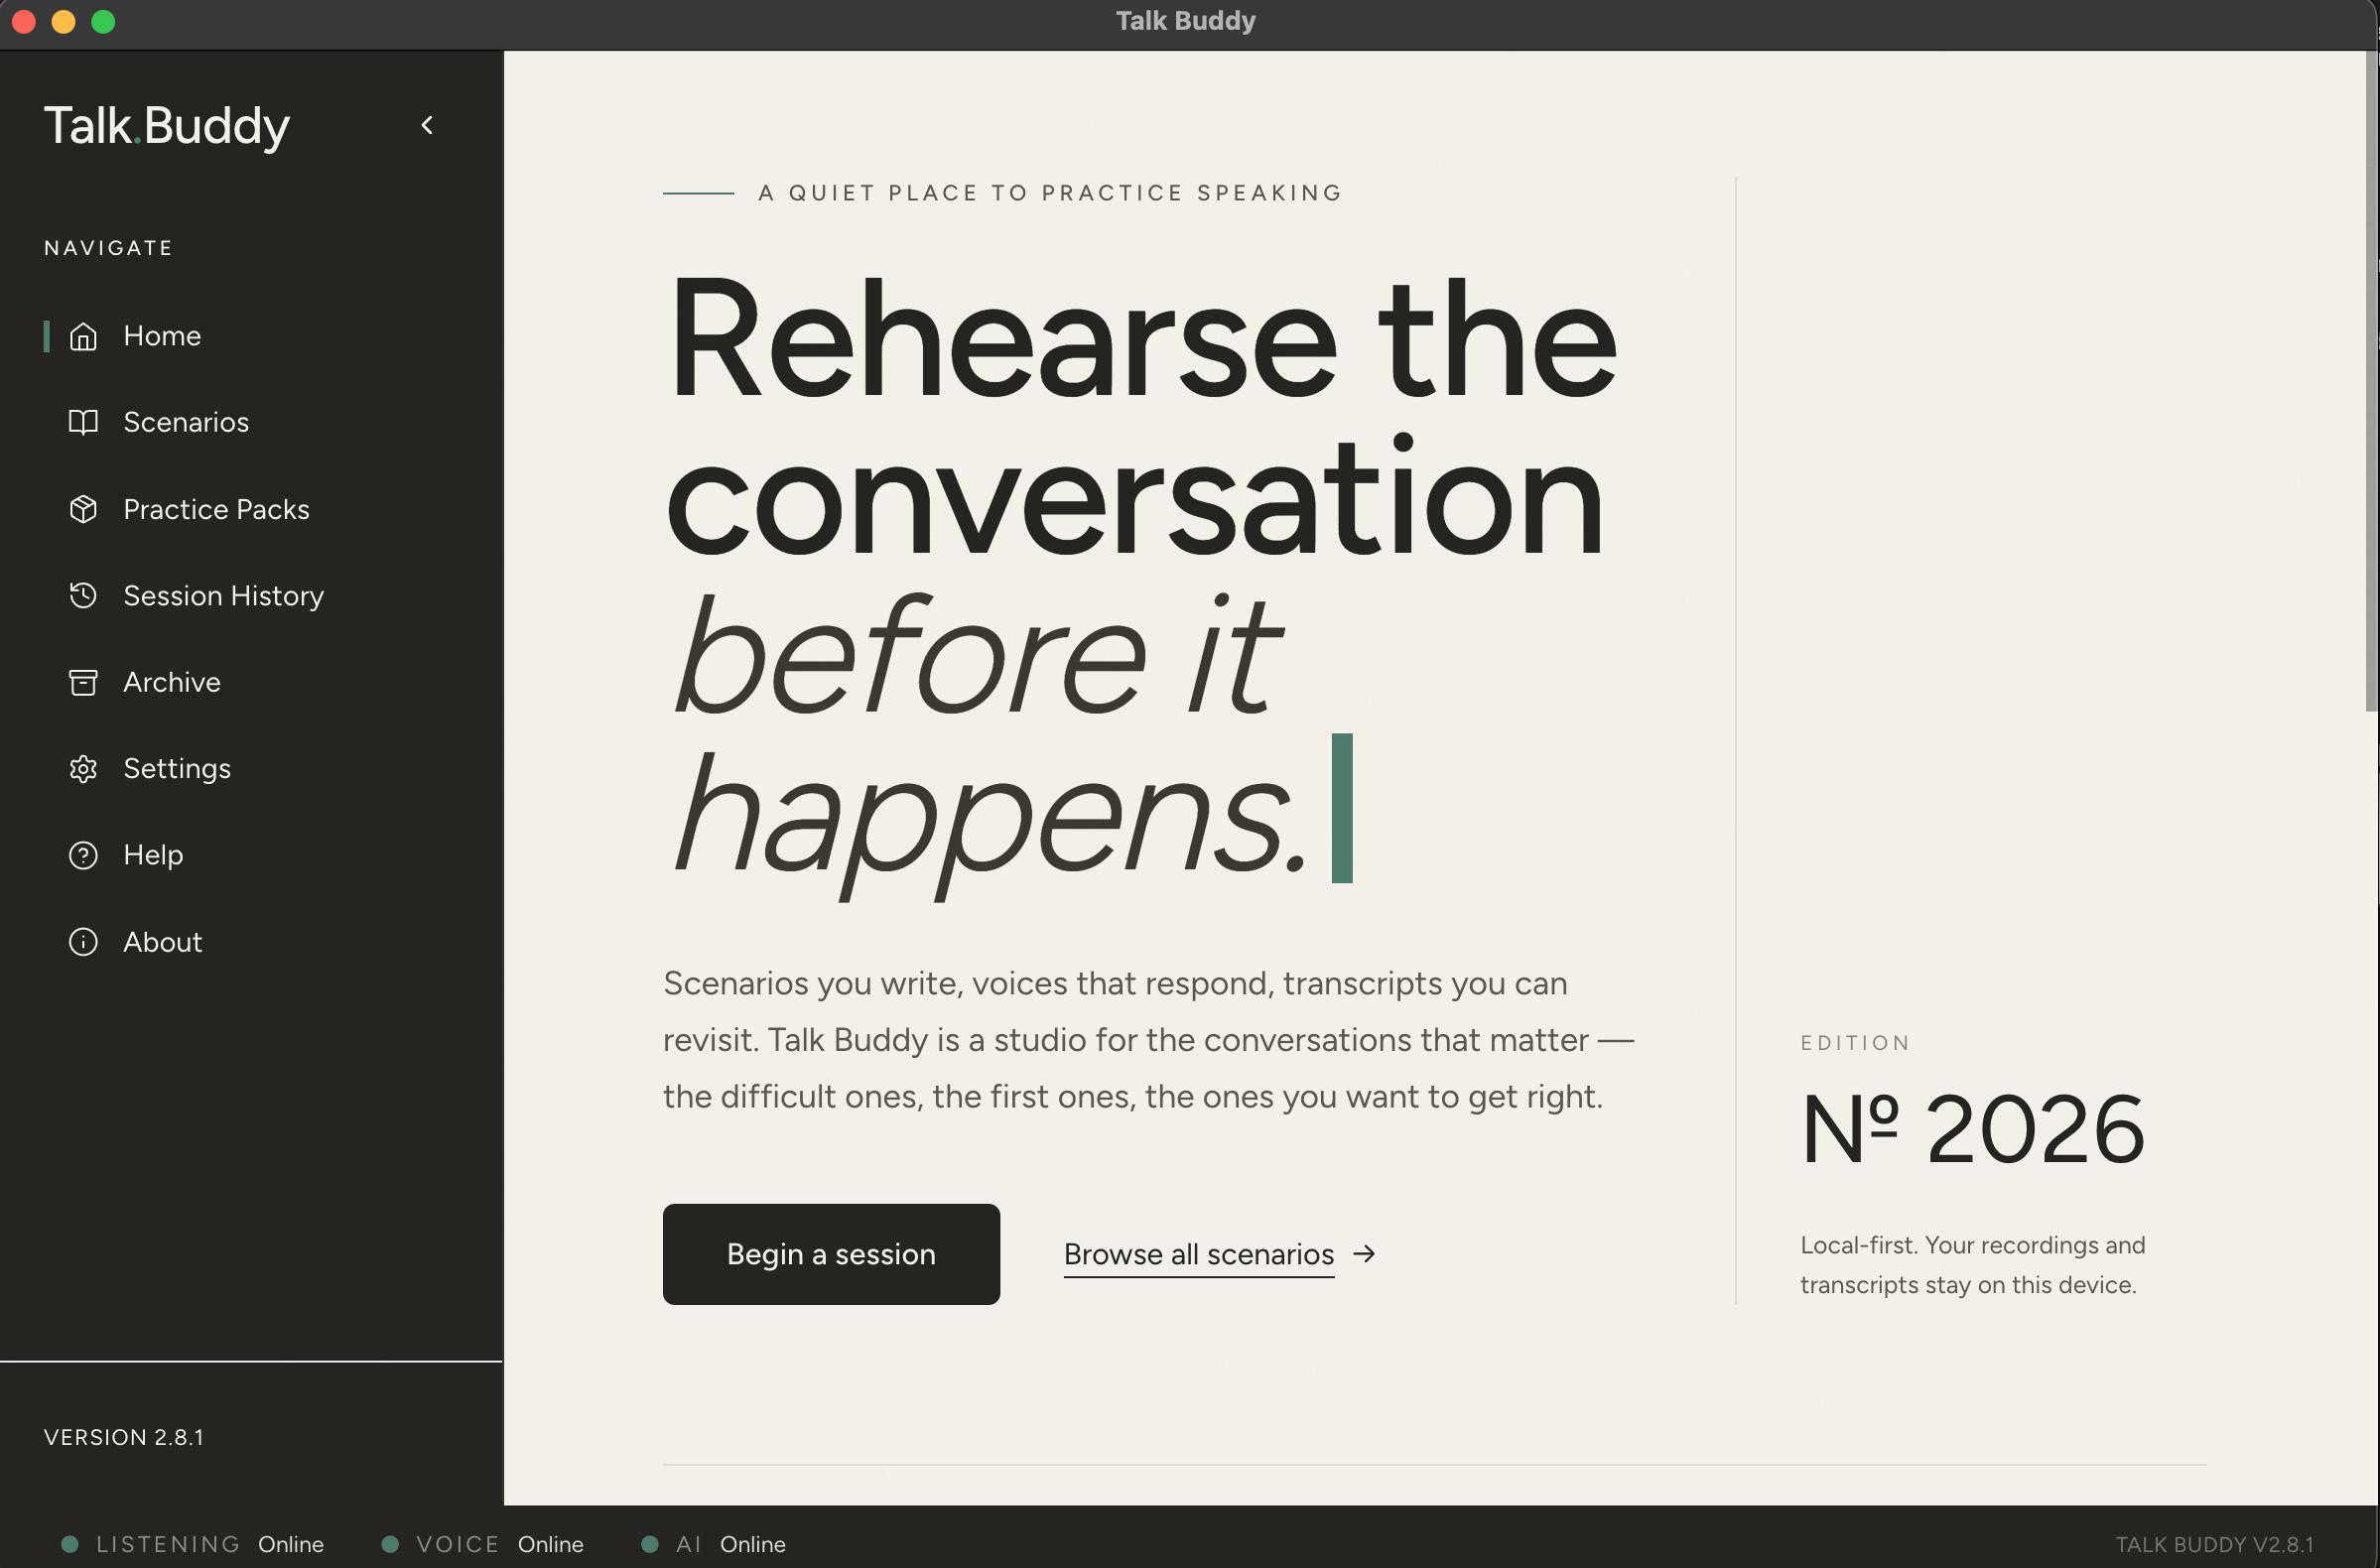Select the Home icon in the sidebar
The image size is (2380, 1568).
pos(84,336)
